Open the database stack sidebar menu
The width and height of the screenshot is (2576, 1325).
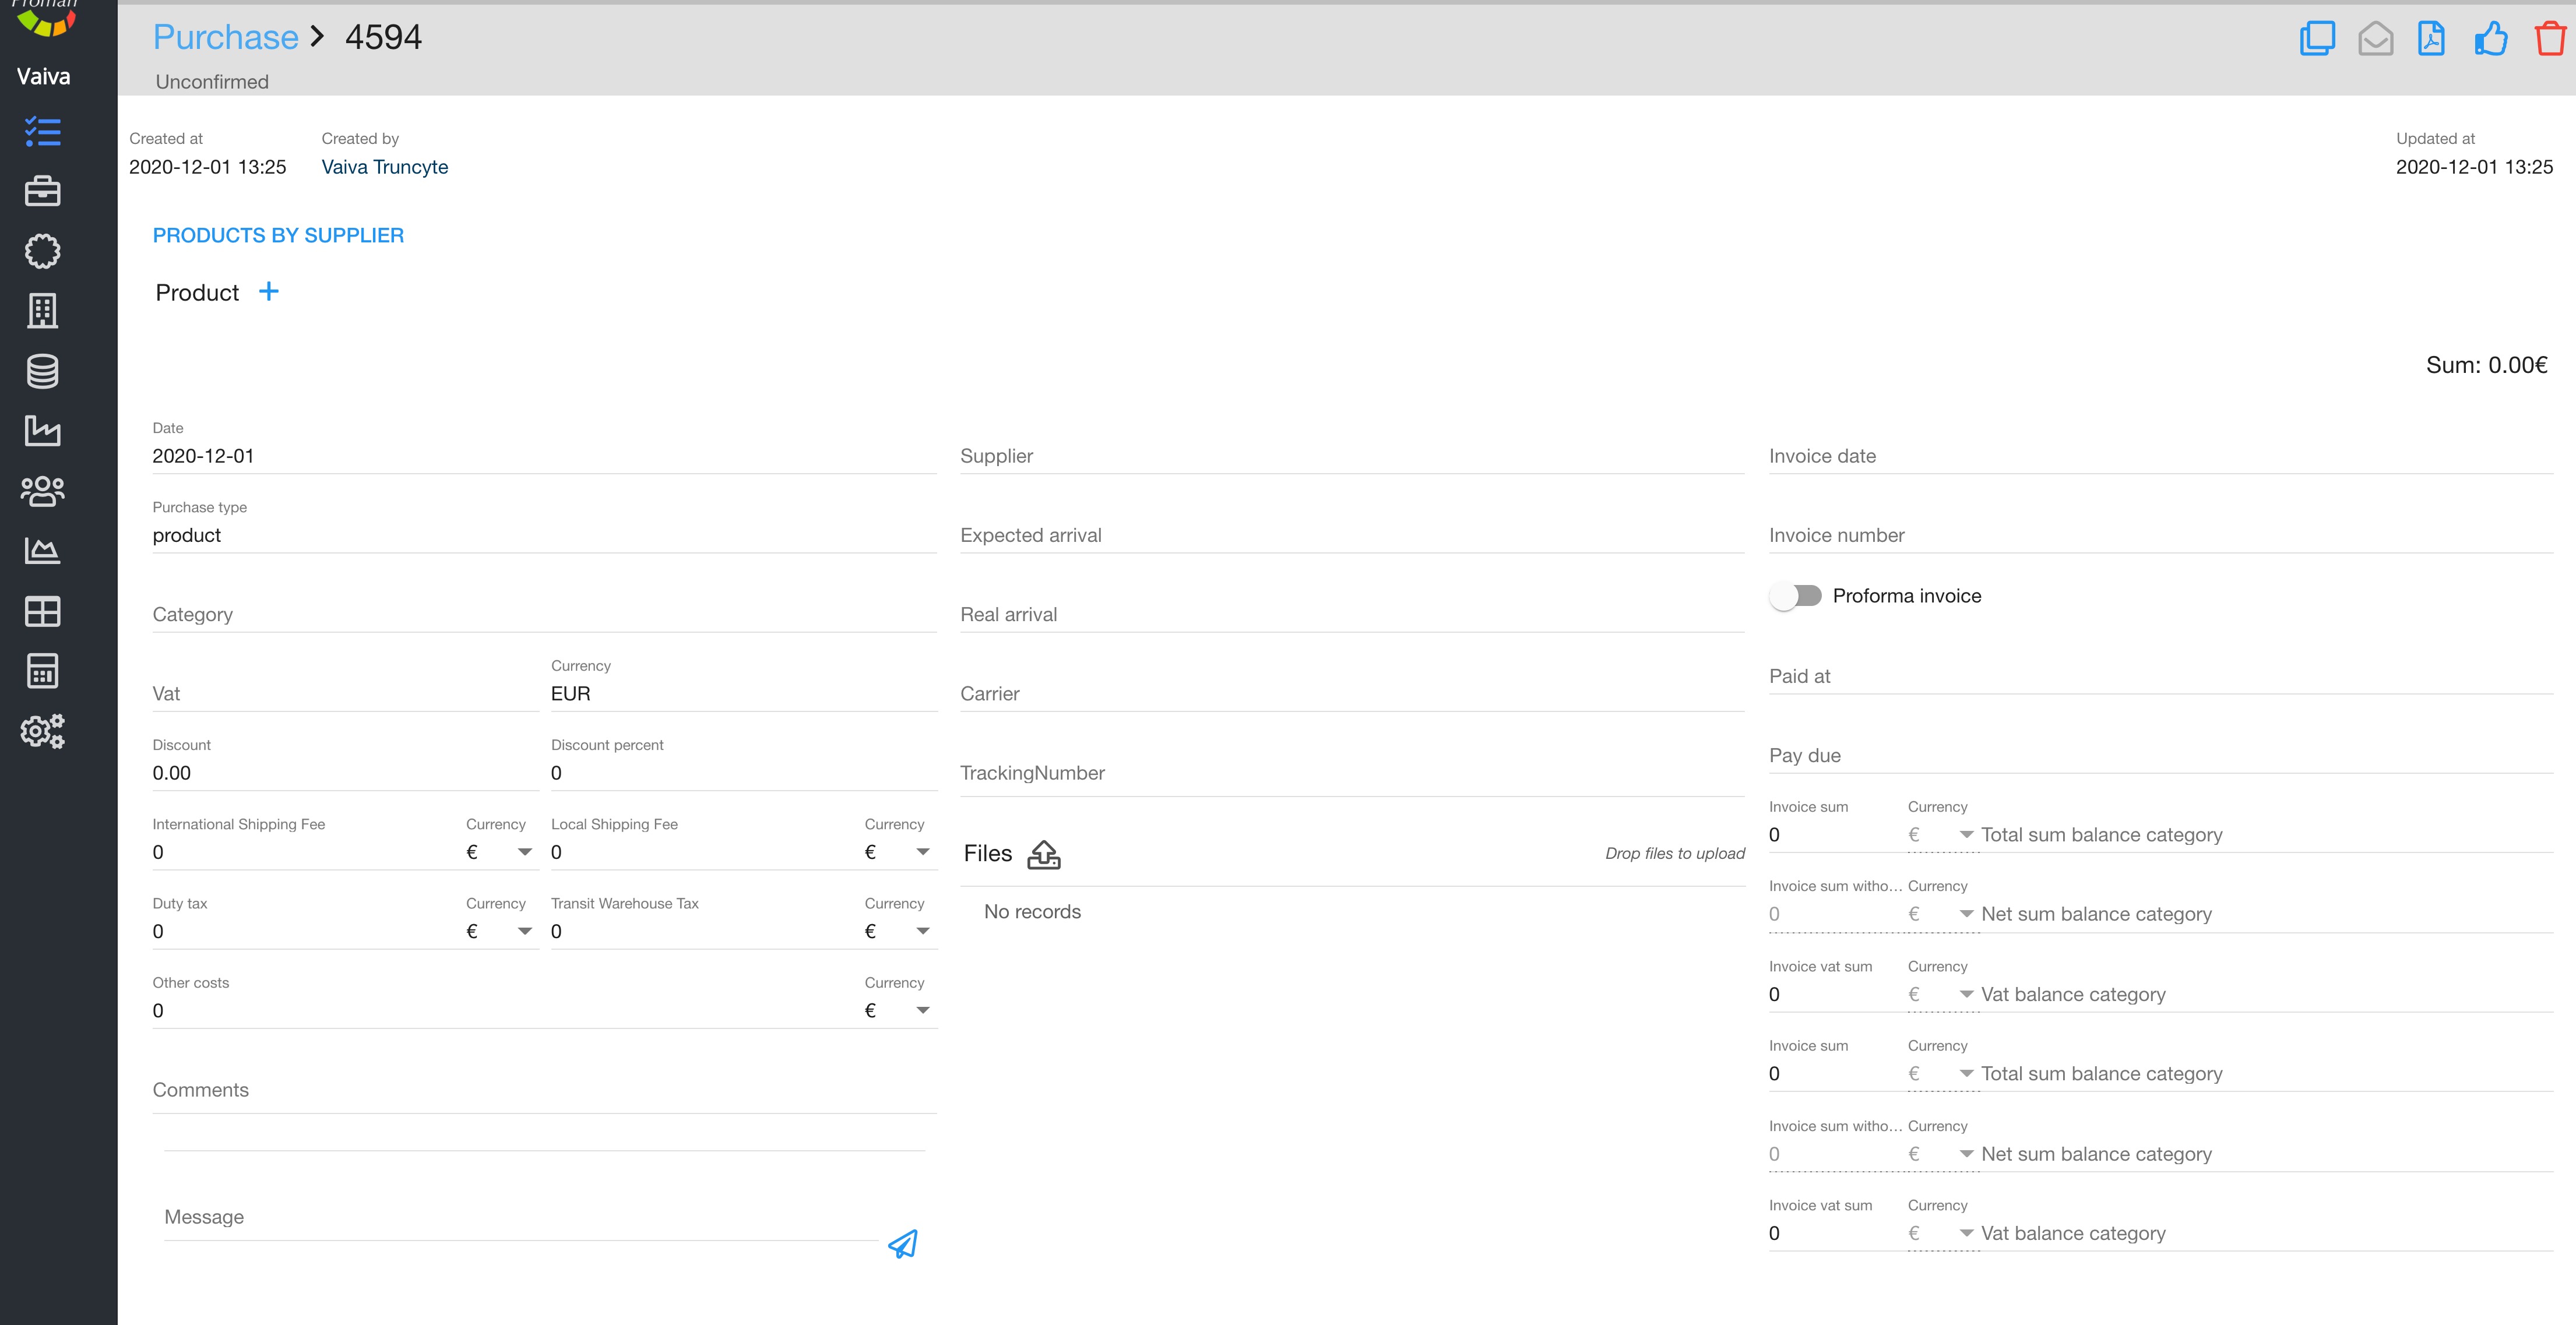click(x=42, y=371)
